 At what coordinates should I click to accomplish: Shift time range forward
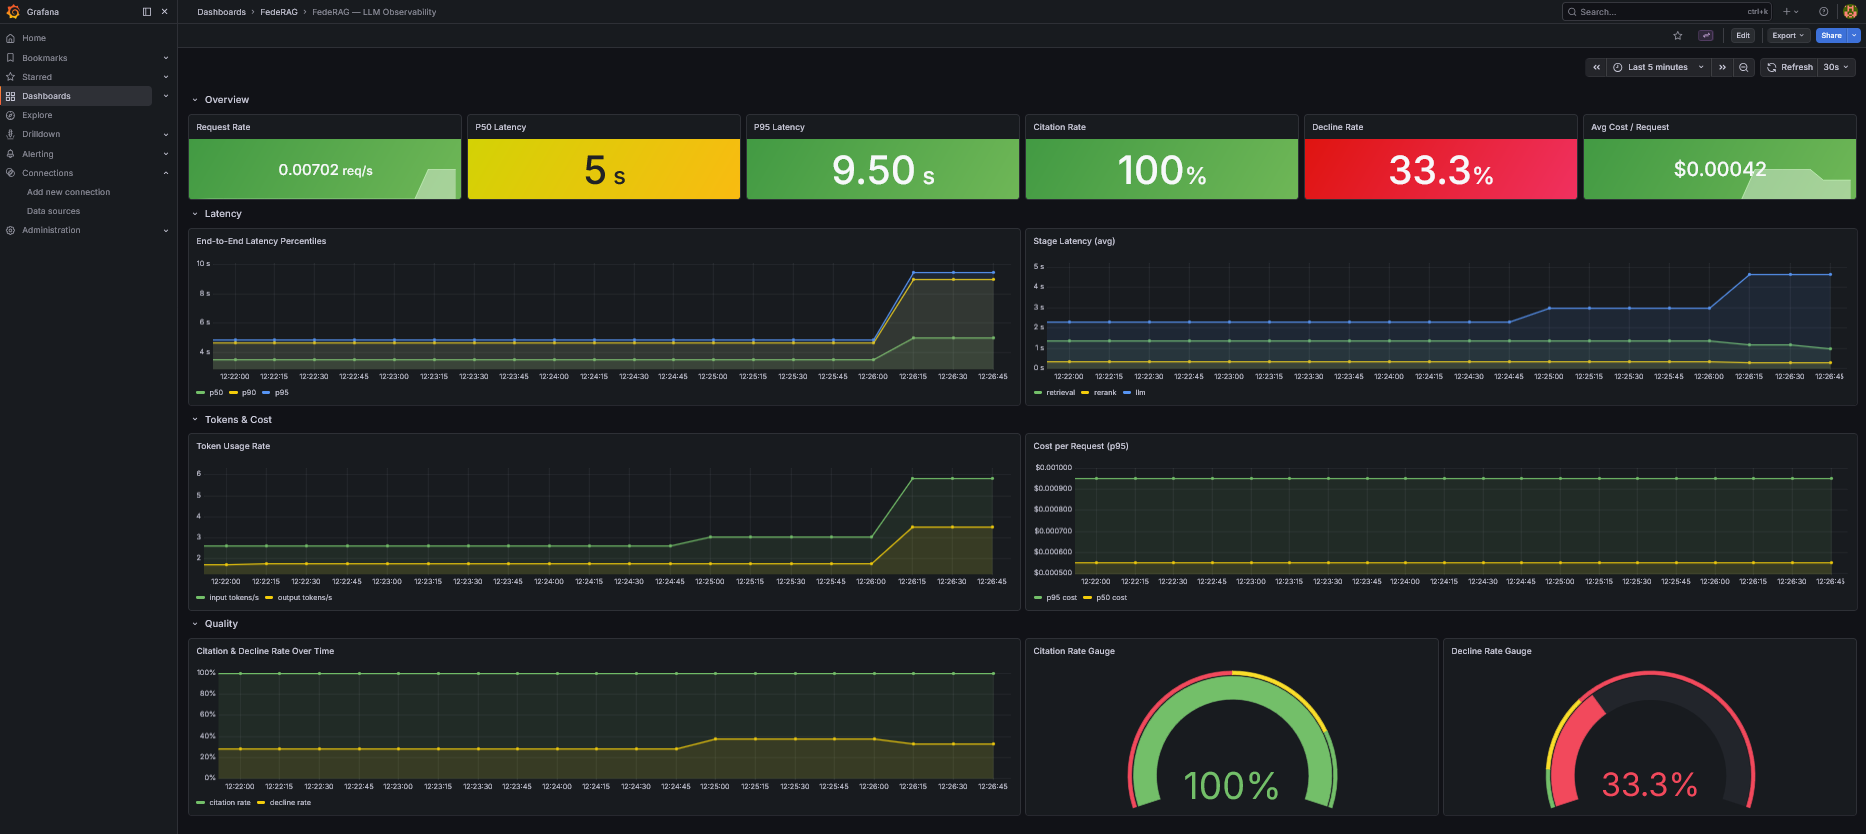pos(1722,67)
